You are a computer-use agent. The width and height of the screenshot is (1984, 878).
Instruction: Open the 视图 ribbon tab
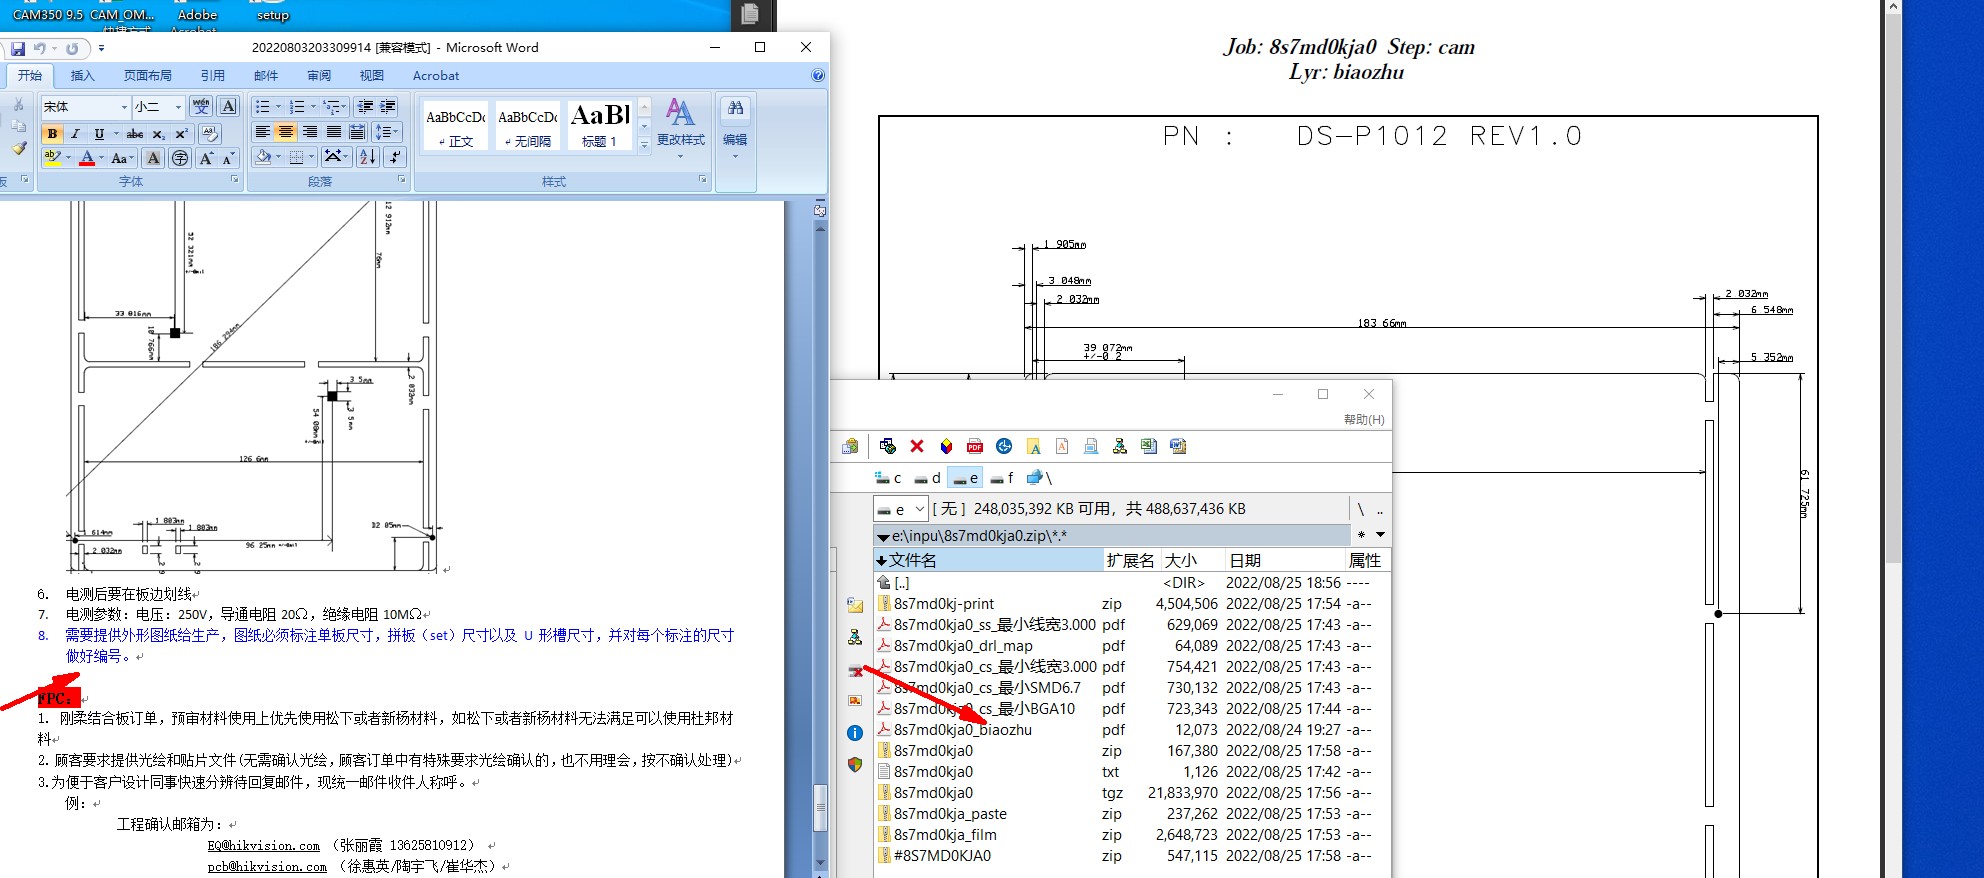(372, 76)
